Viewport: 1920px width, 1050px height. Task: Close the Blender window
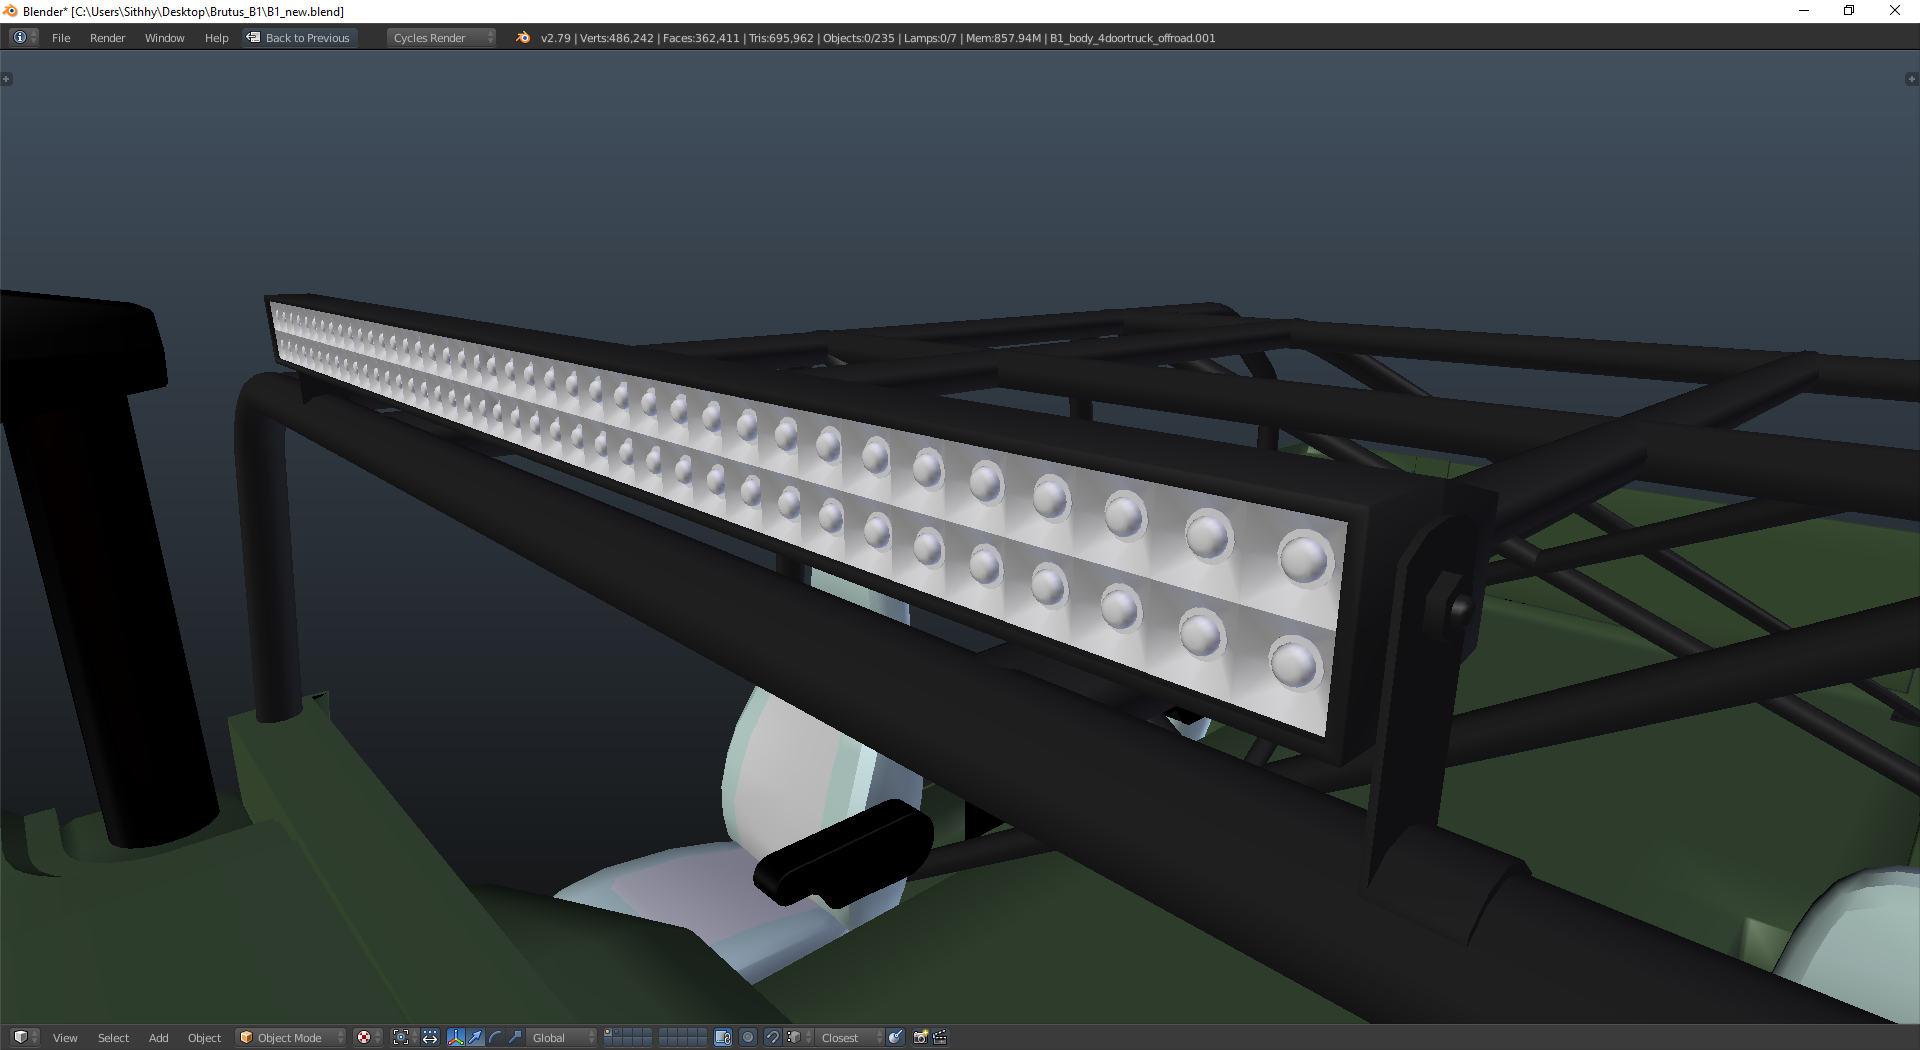click(x=1895, y=11)
